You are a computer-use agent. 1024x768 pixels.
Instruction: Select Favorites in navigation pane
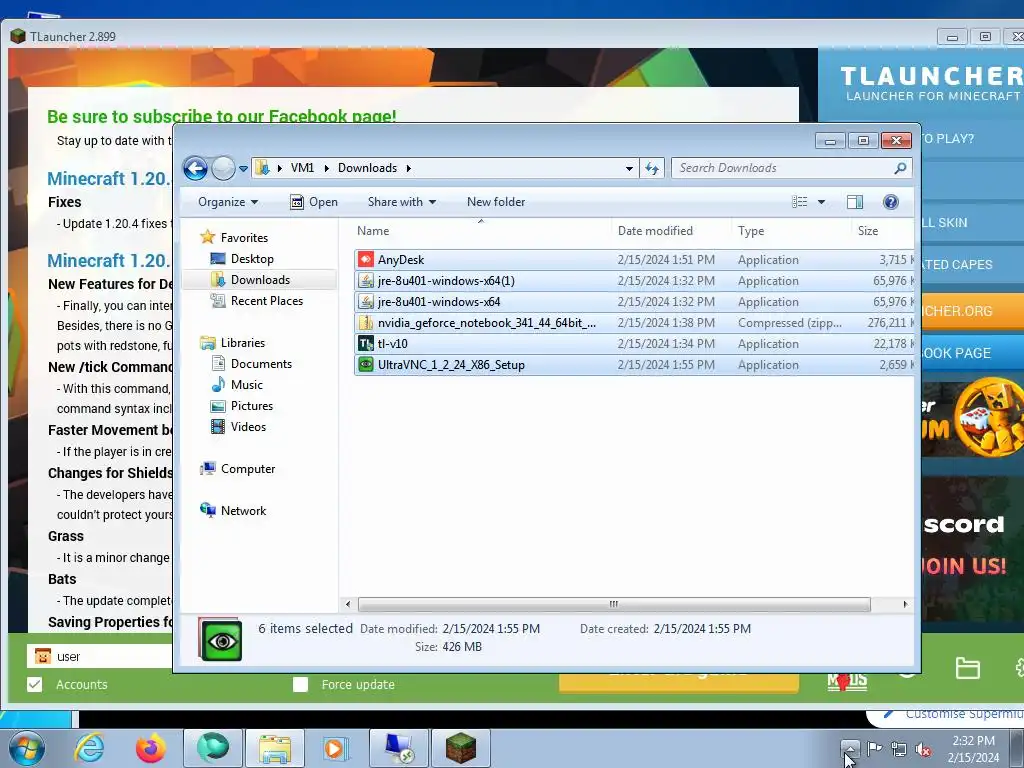pyautogui.click(x=234, y=238)
